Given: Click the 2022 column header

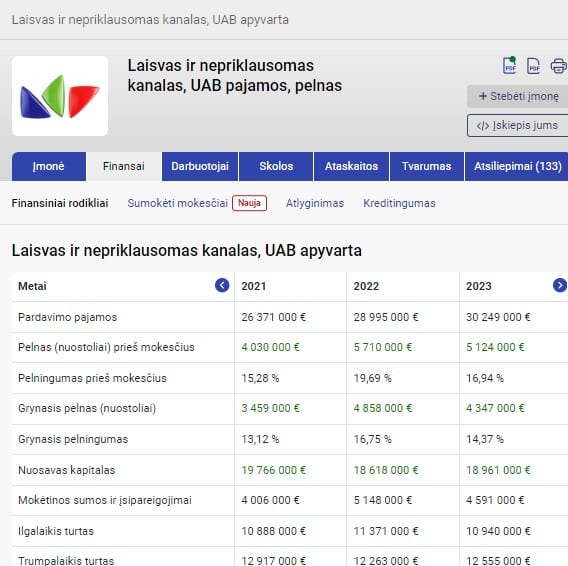Looking at the screenshot, I should [x=366, y=286].
